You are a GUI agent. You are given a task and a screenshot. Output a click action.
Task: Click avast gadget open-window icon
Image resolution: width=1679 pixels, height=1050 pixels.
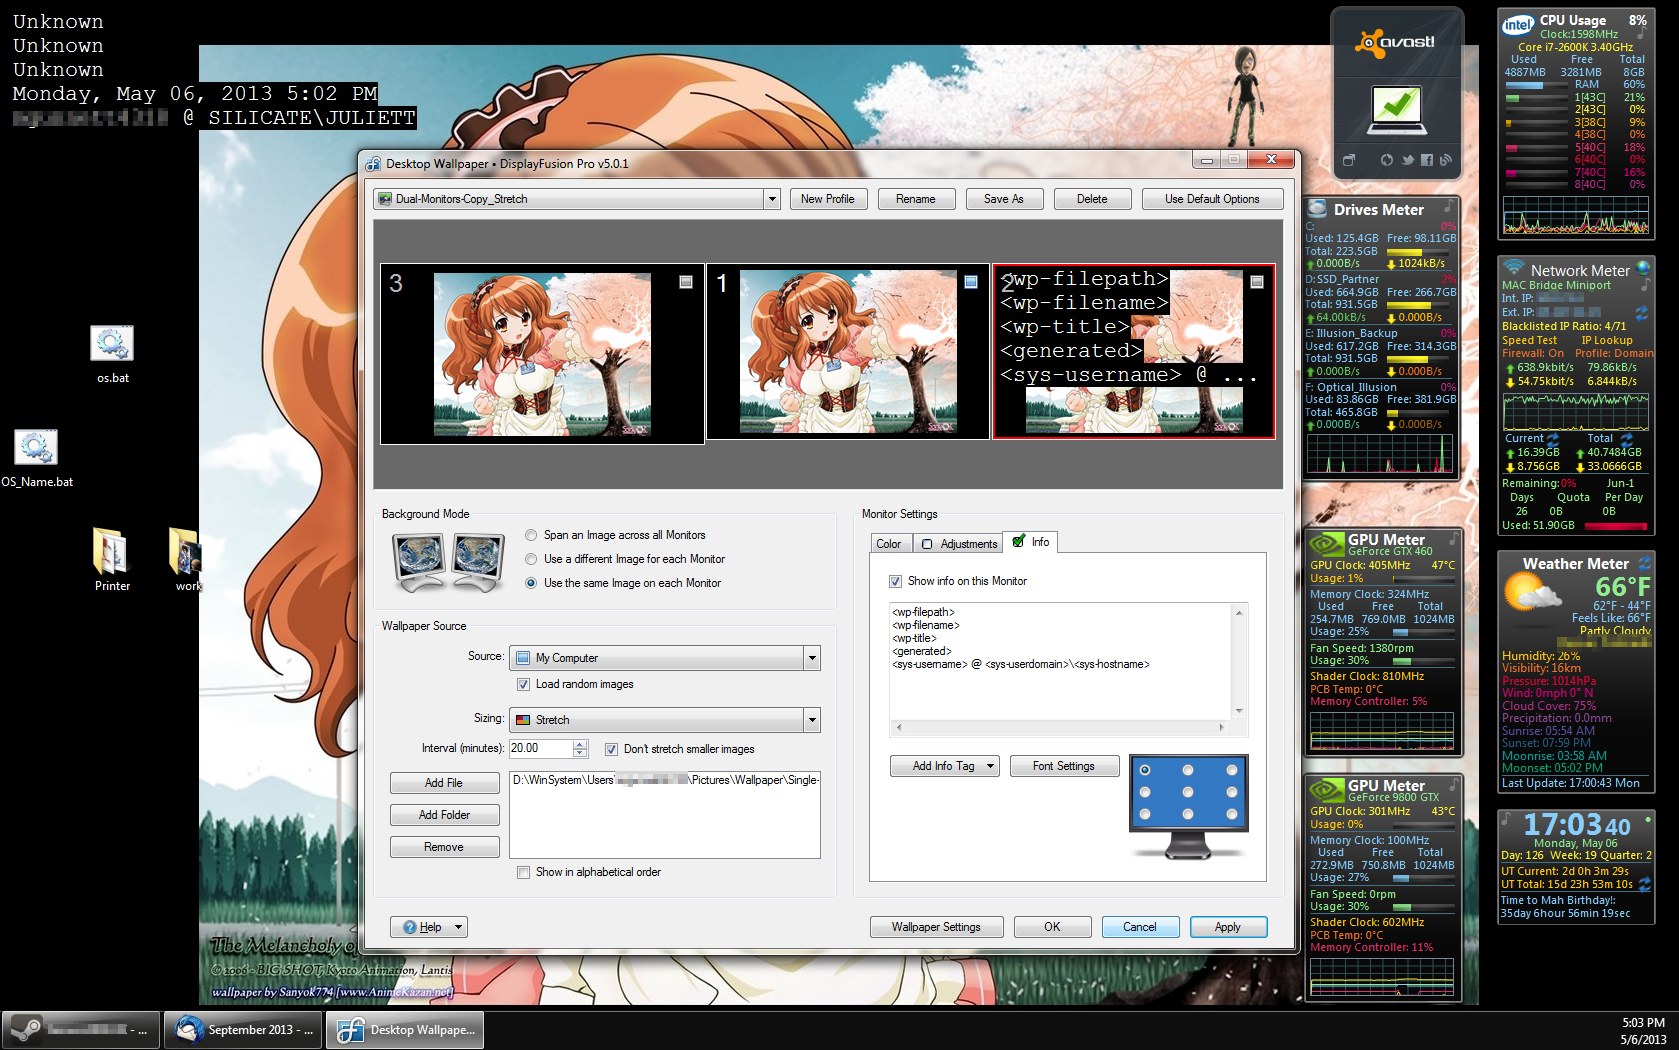[x=1349, y=160]
